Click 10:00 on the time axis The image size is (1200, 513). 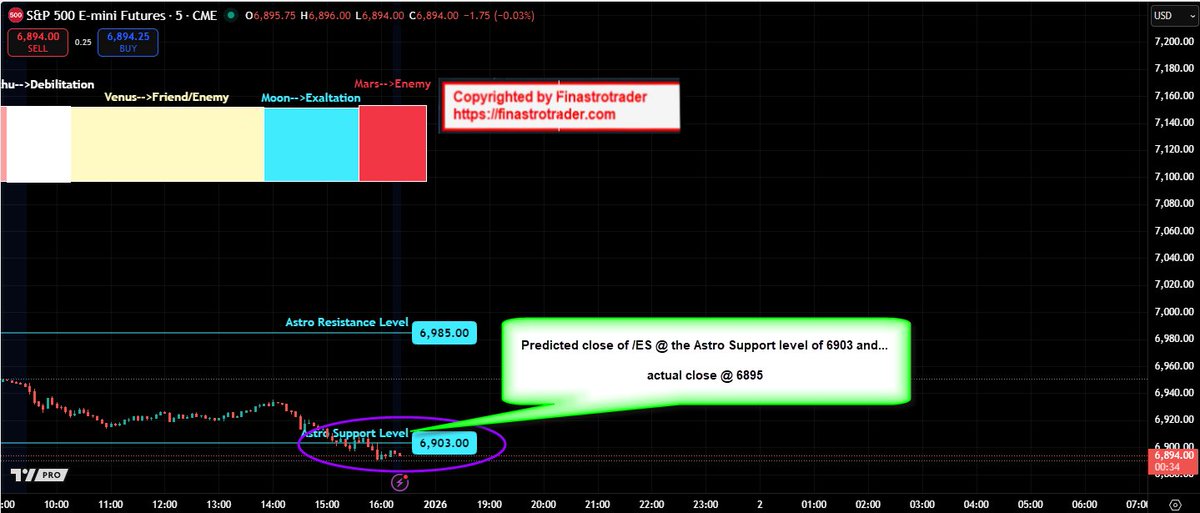[57, 504]
